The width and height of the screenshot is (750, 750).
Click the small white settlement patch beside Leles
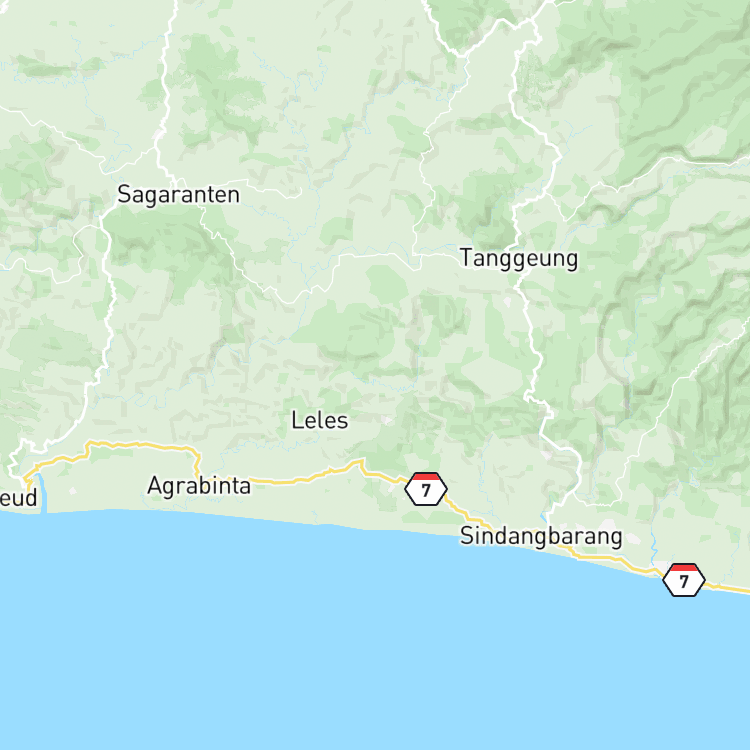(x=388, y=420)
